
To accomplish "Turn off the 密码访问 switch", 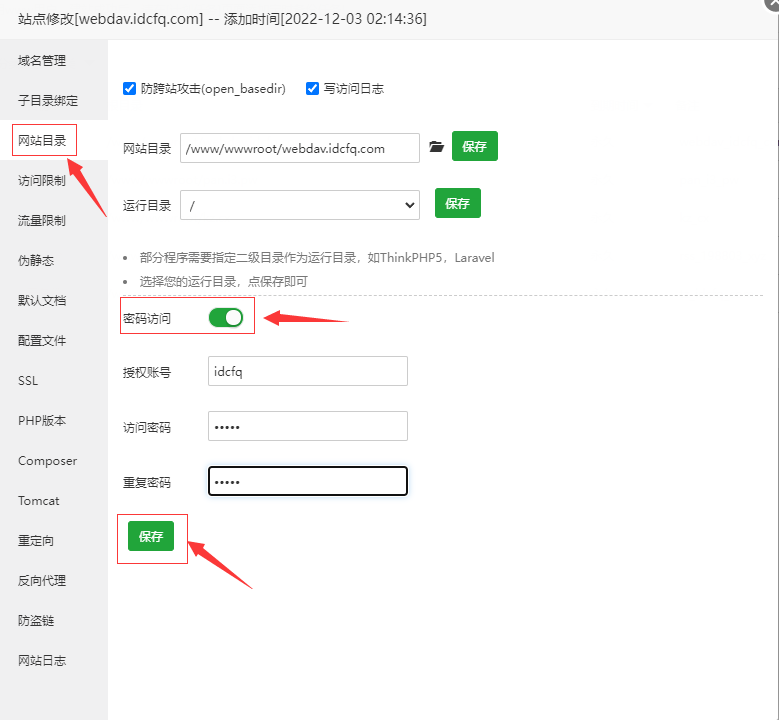I will coord(226,318).
